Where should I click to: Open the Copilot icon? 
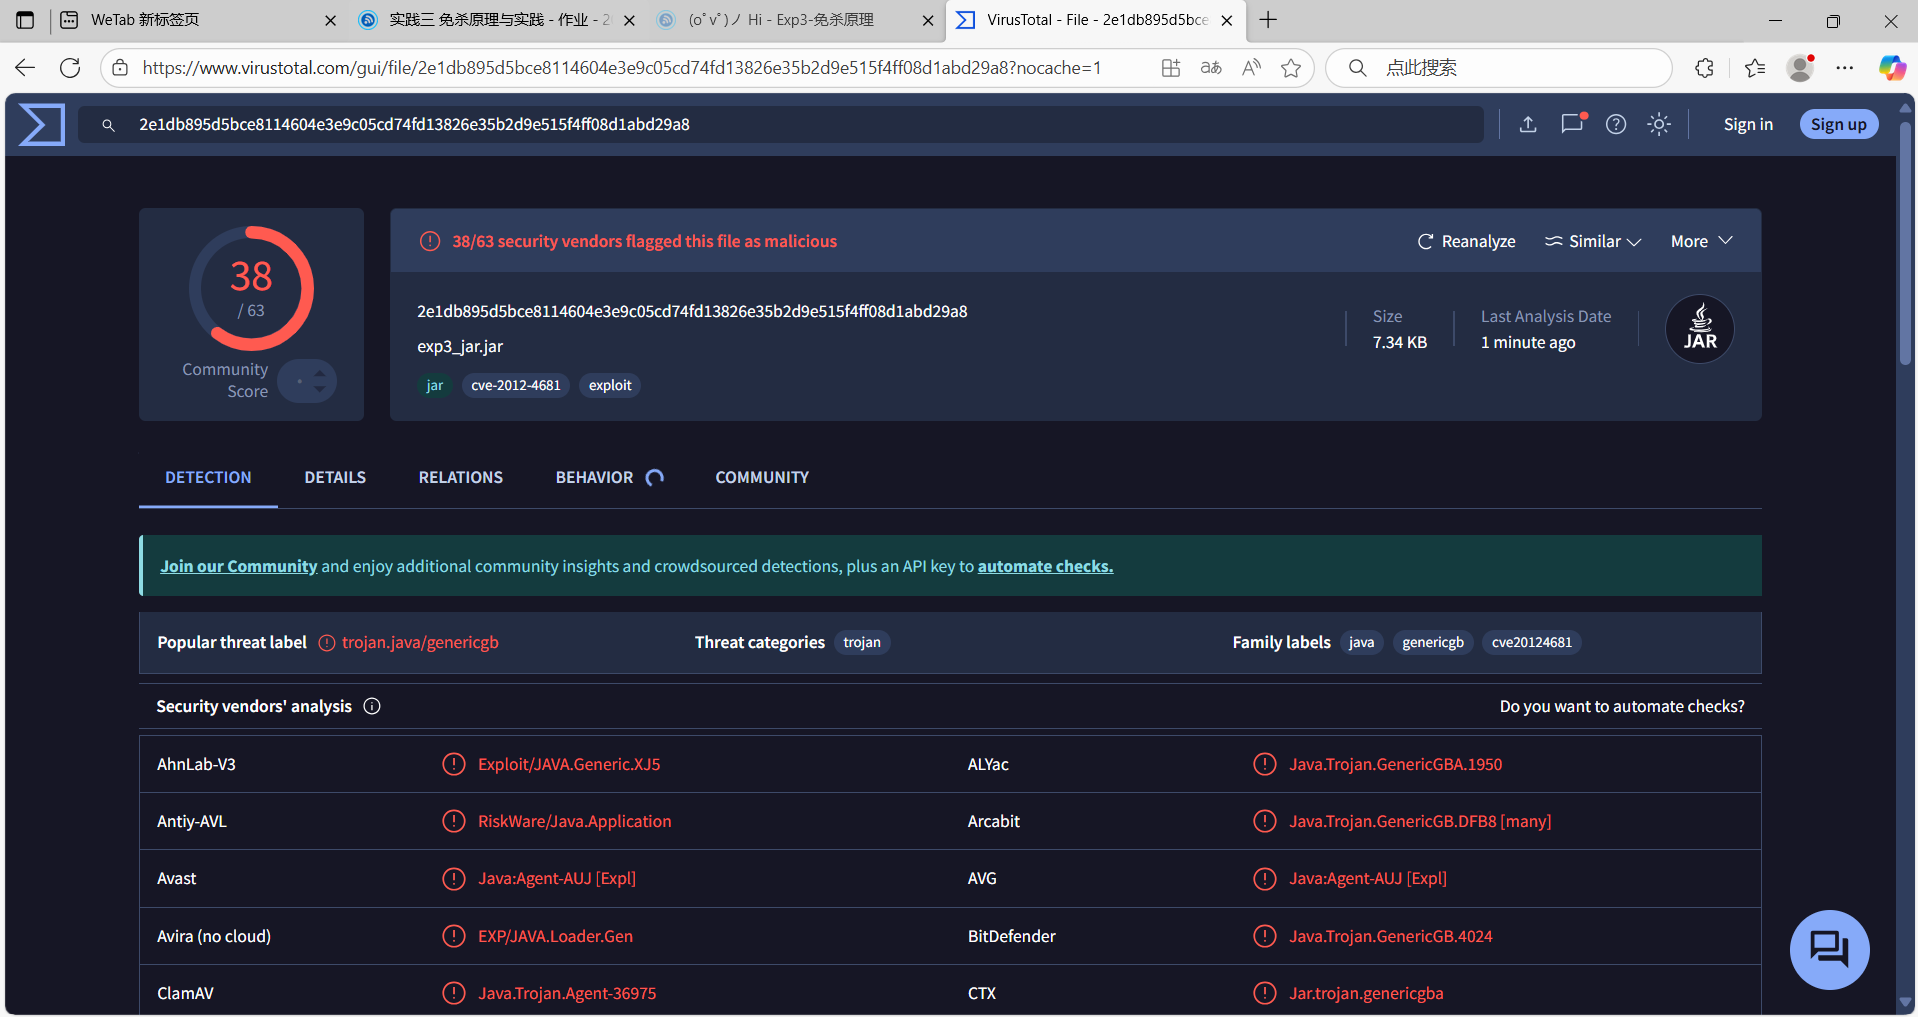pos(1892,68)
